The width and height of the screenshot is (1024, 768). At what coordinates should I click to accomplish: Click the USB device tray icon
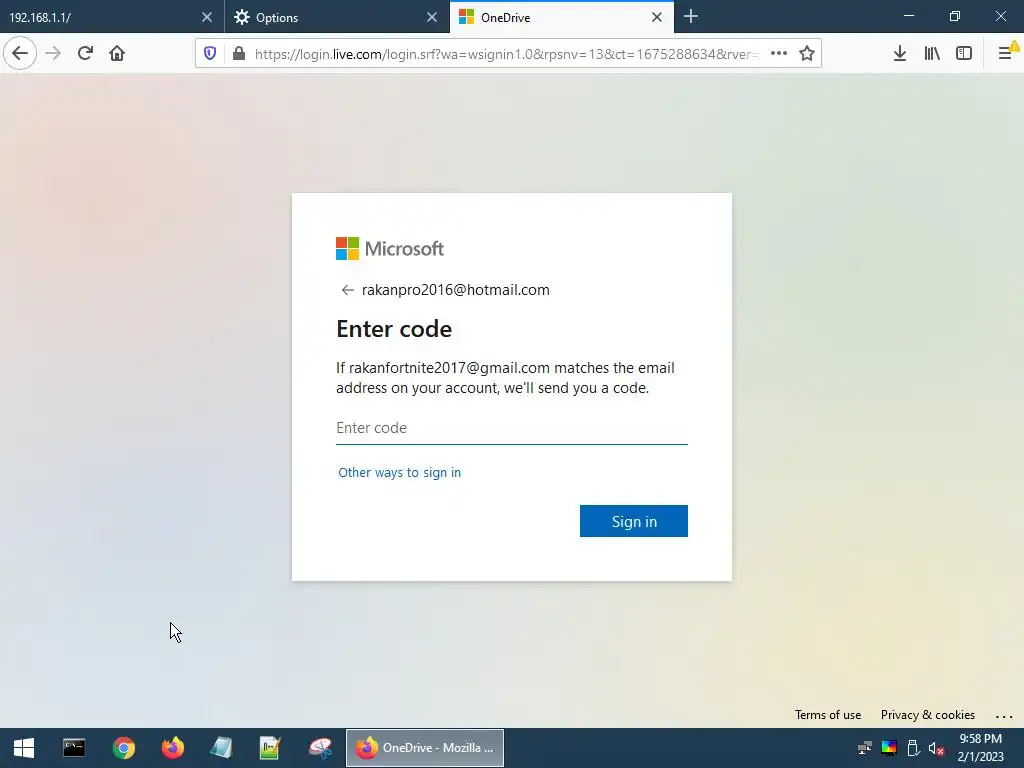[x=913, y=748]
